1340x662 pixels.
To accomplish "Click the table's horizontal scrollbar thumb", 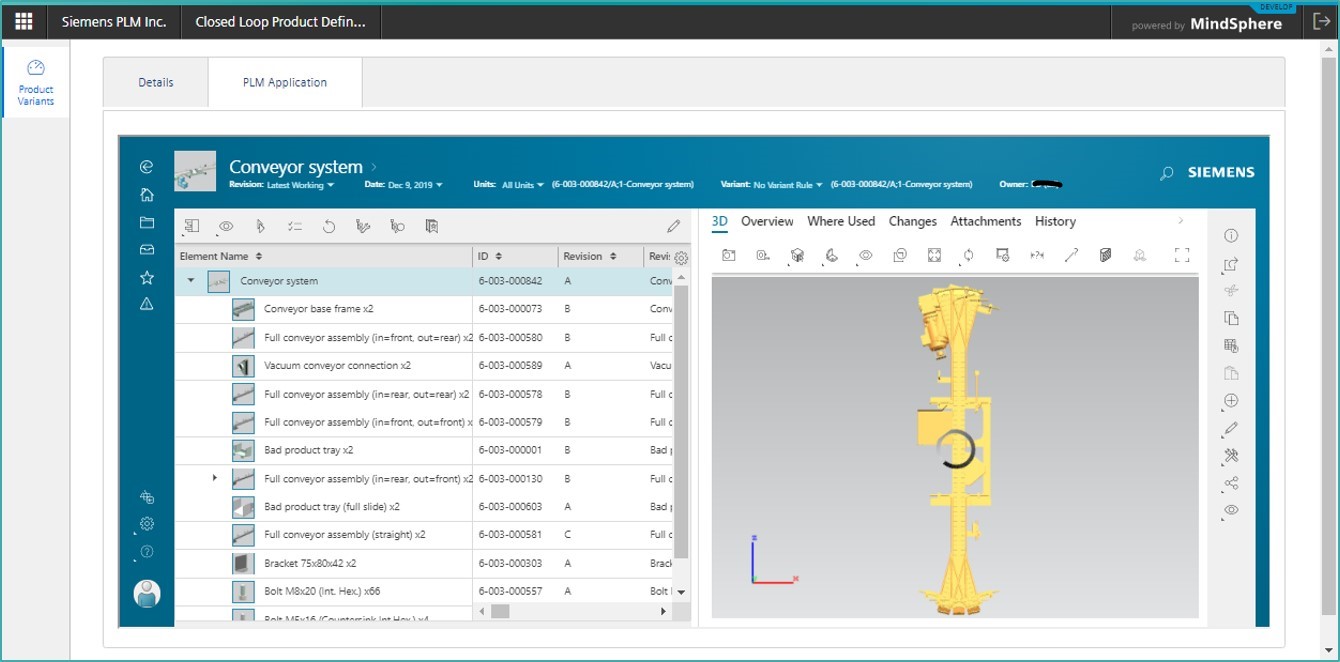I will pos(500,611).
